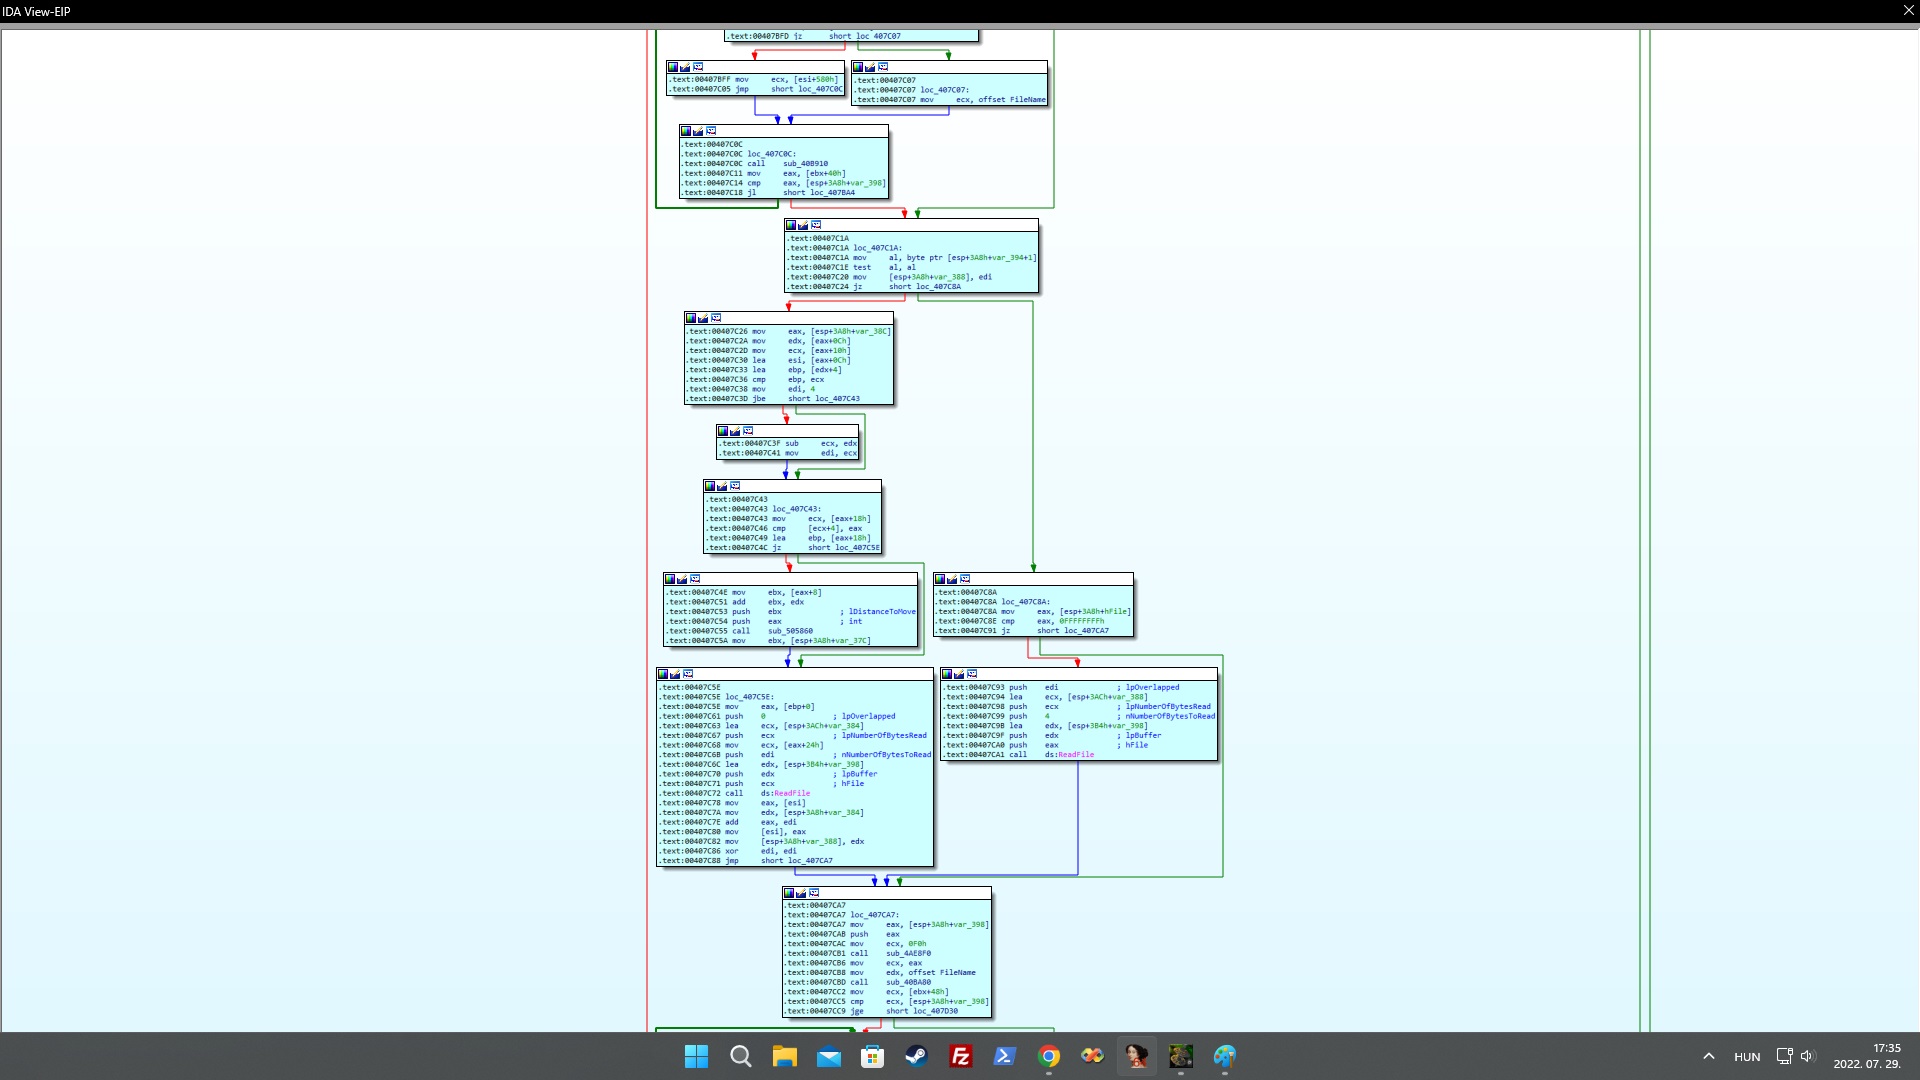This screenshot has height=1080, width=1920.
Task: Open the HUN input language switcher
Action: (1747, 1057)
